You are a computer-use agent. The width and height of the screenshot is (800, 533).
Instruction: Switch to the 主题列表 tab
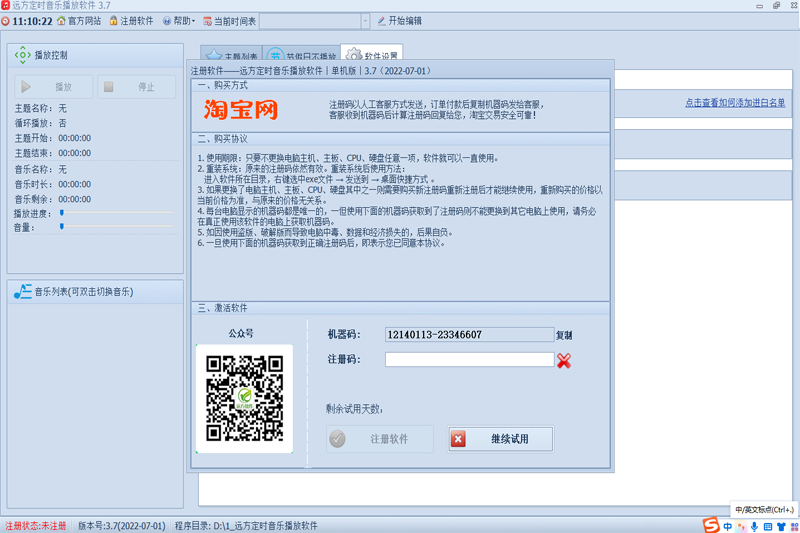tap(232, 56)
